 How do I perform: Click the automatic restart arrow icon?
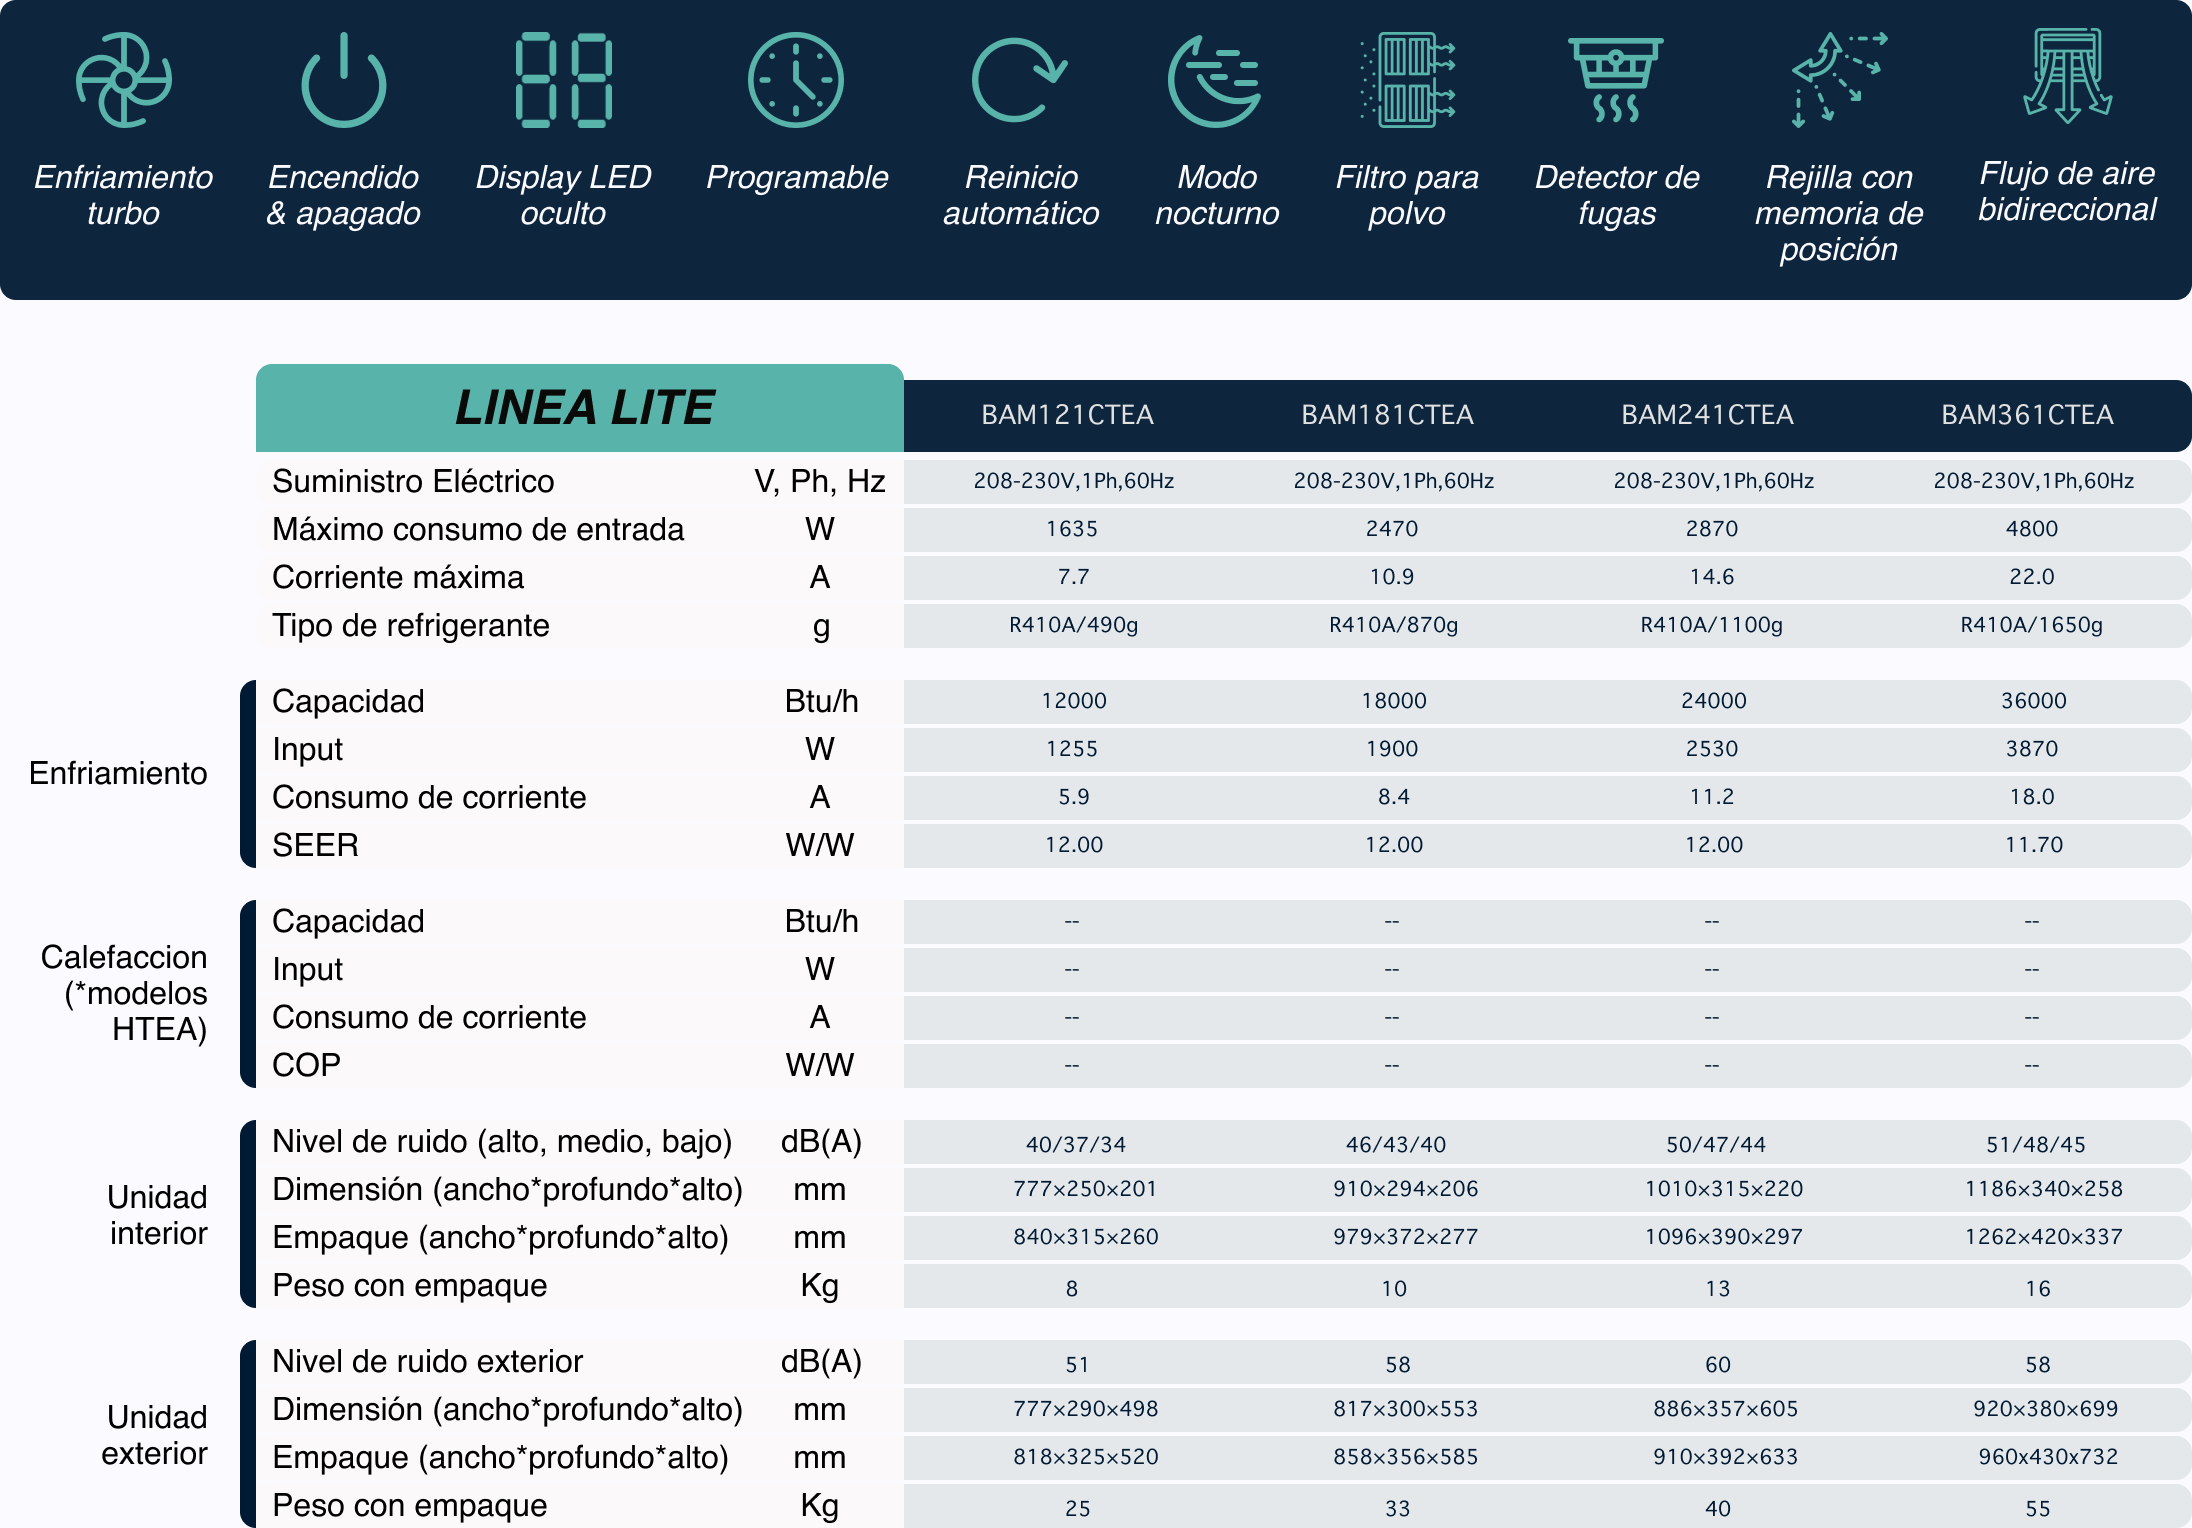1018,80
